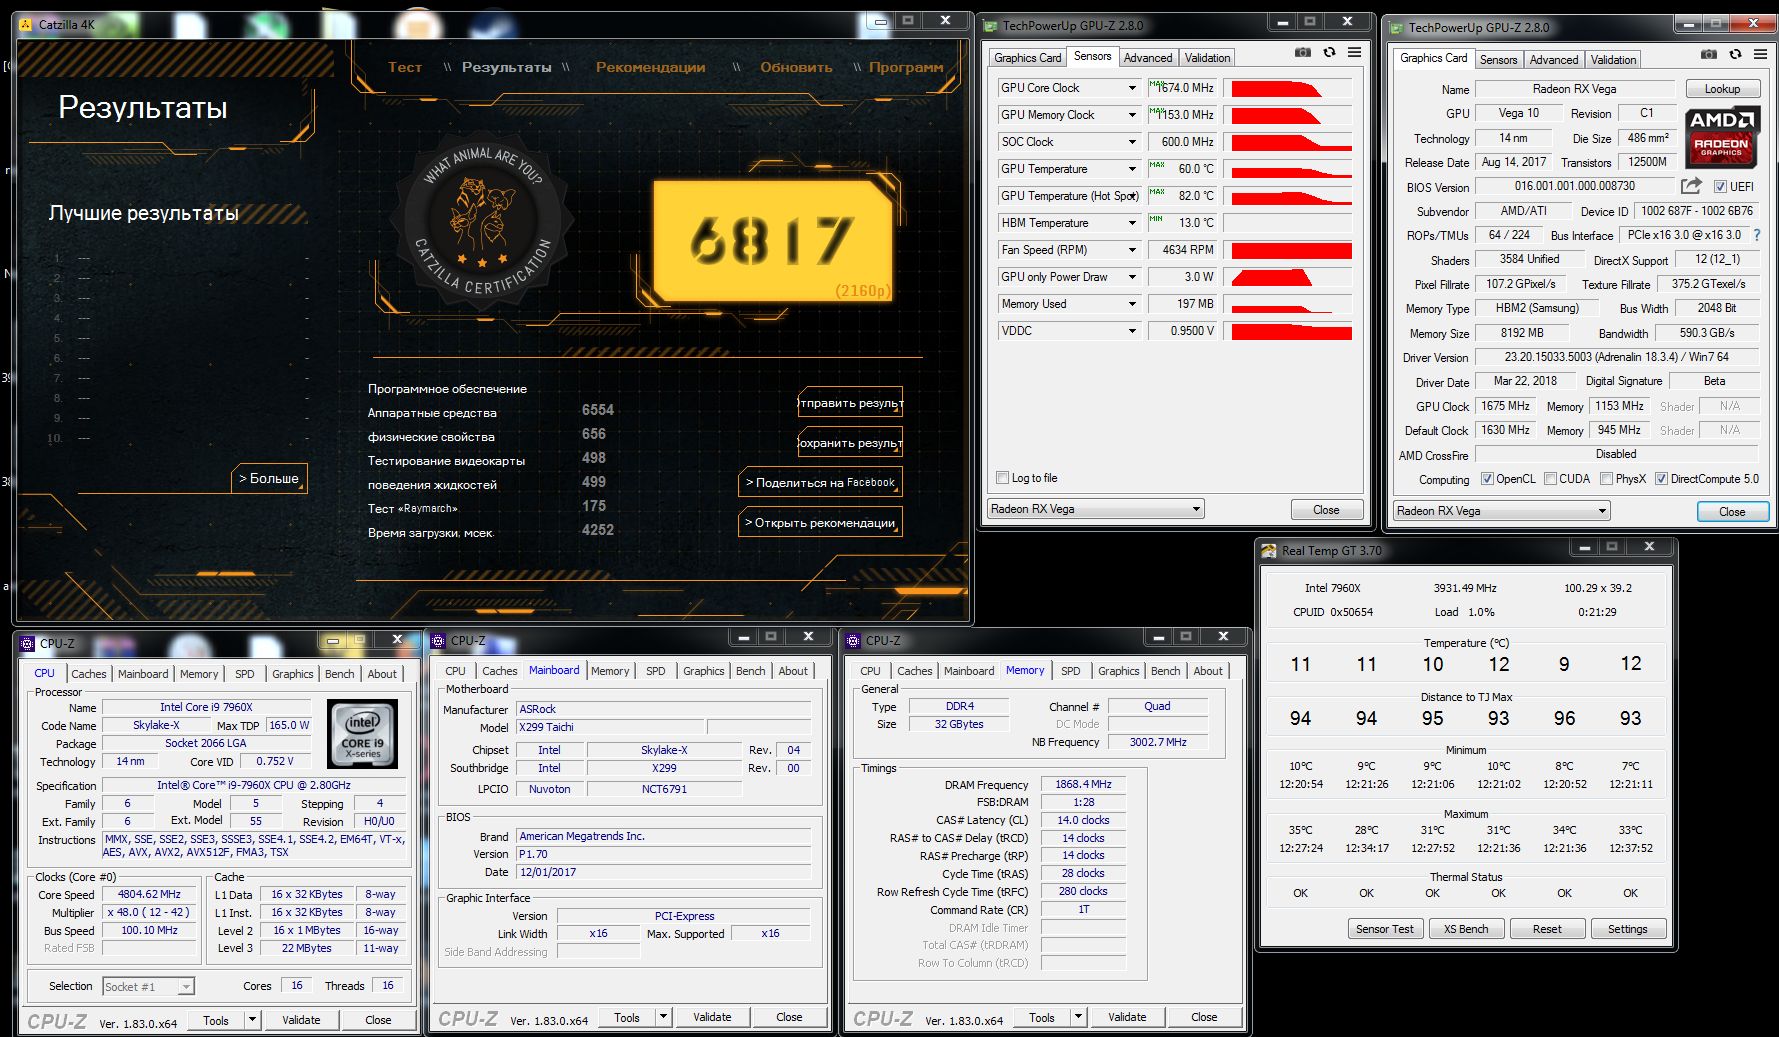Open Tools dropdown arrow in CPU-Z Memory window
Viewport: 1779px width, 1037px height.
[x=1078, y=1017]
